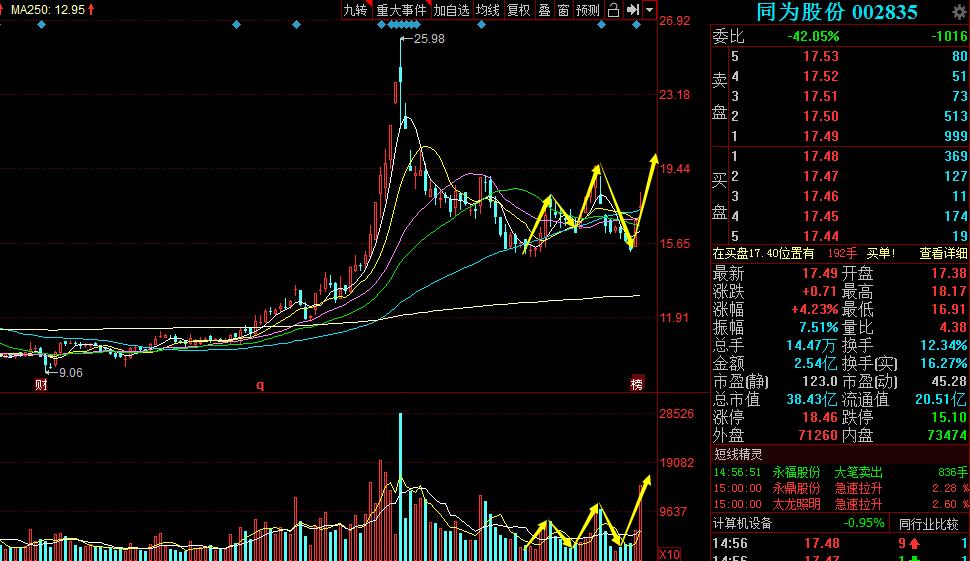
Task: Click the 在买盘17.40位置有 notice text
Action: (763, 253)
